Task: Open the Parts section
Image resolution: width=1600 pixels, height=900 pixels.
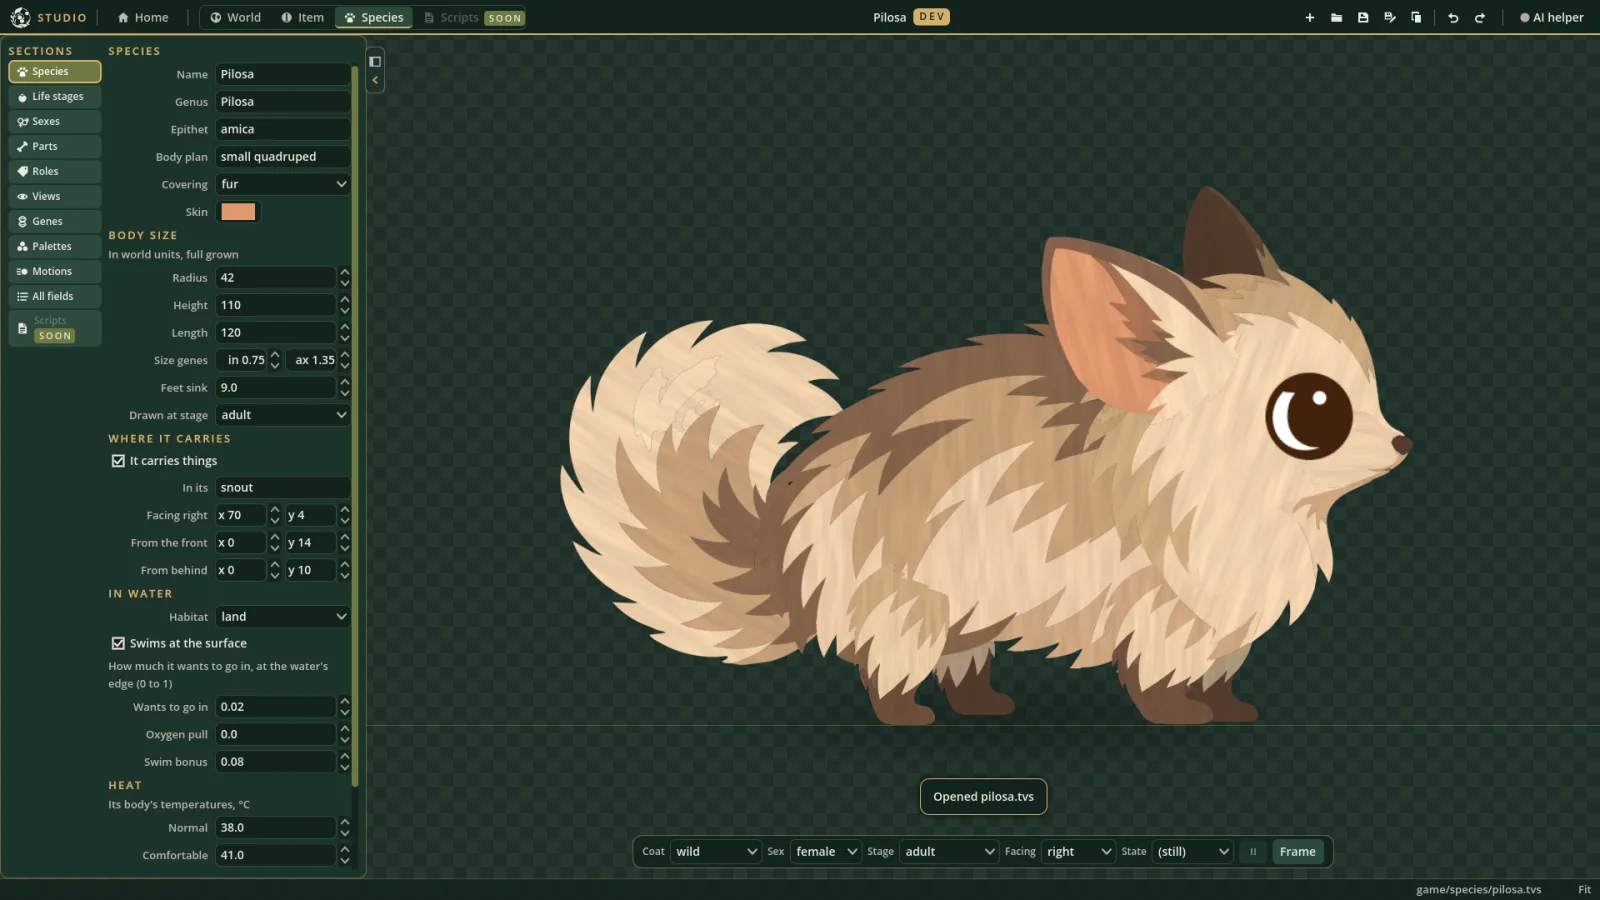Action: coord(55,146)
